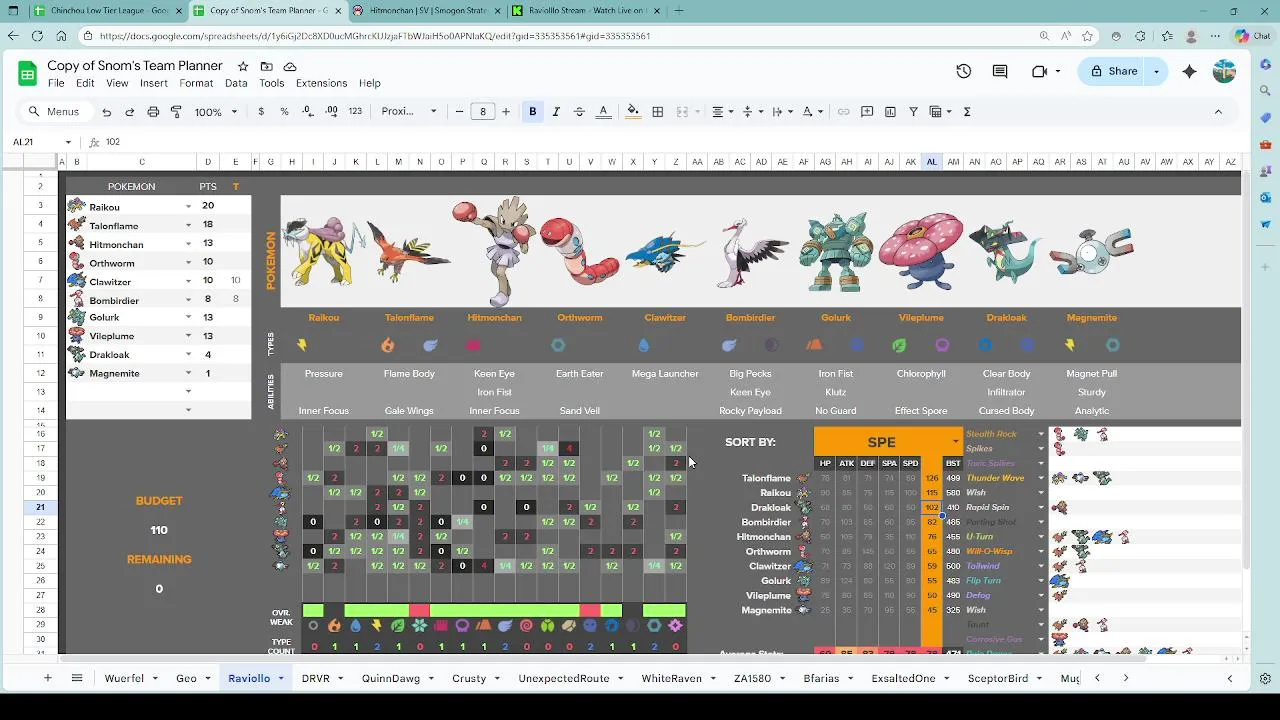Click the Undo arrow in the toolbar
Image resolution: width=1280 pixels, height=720 pixels.
[107, 112]
